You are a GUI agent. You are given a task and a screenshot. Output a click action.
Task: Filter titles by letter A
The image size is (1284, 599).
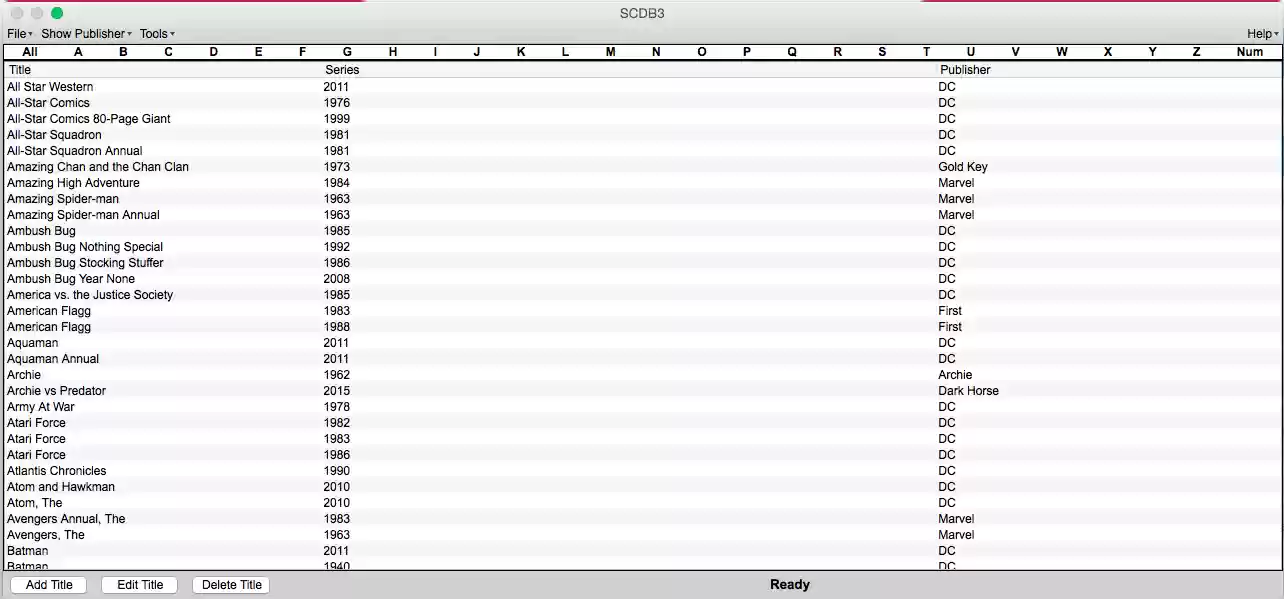tap(78, 52)
